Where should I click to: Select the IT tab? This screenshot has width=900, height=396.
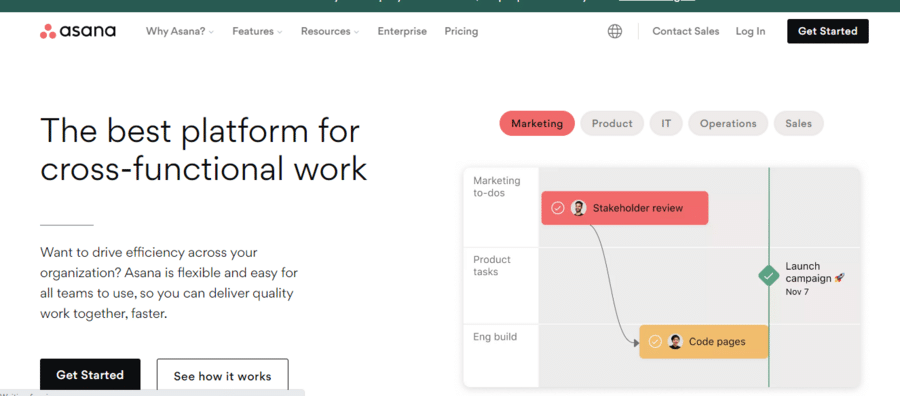pos(666,123)
